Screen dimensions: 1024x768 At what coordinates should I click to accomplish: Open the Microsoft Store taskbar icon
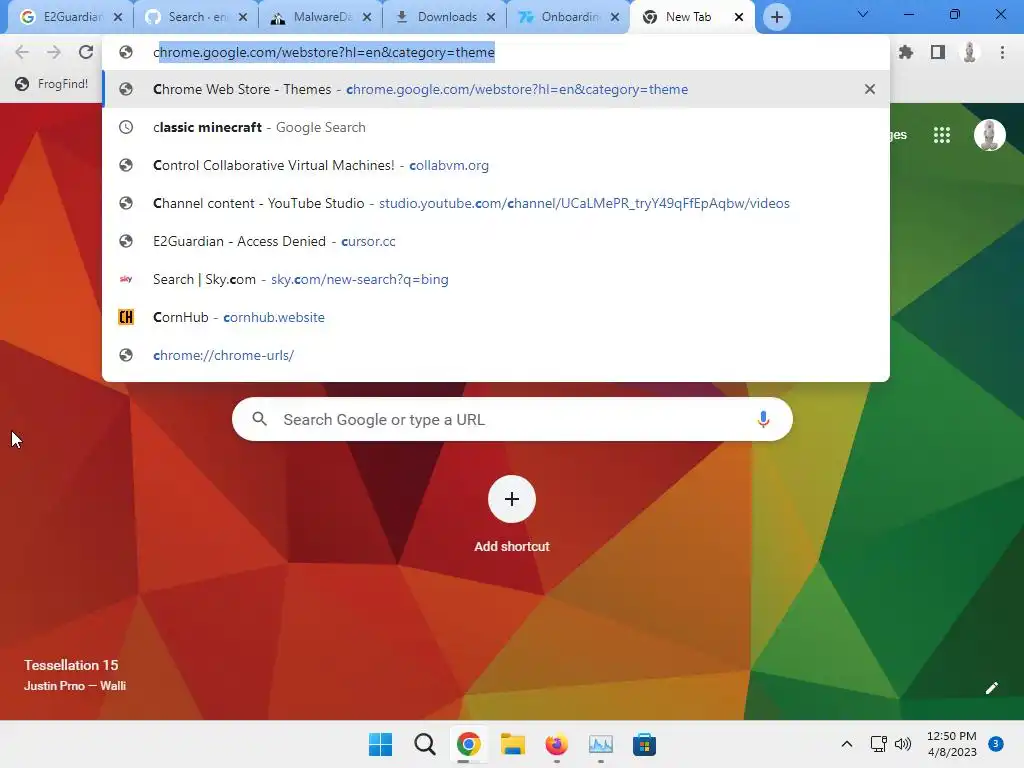(x=644, y=744)
